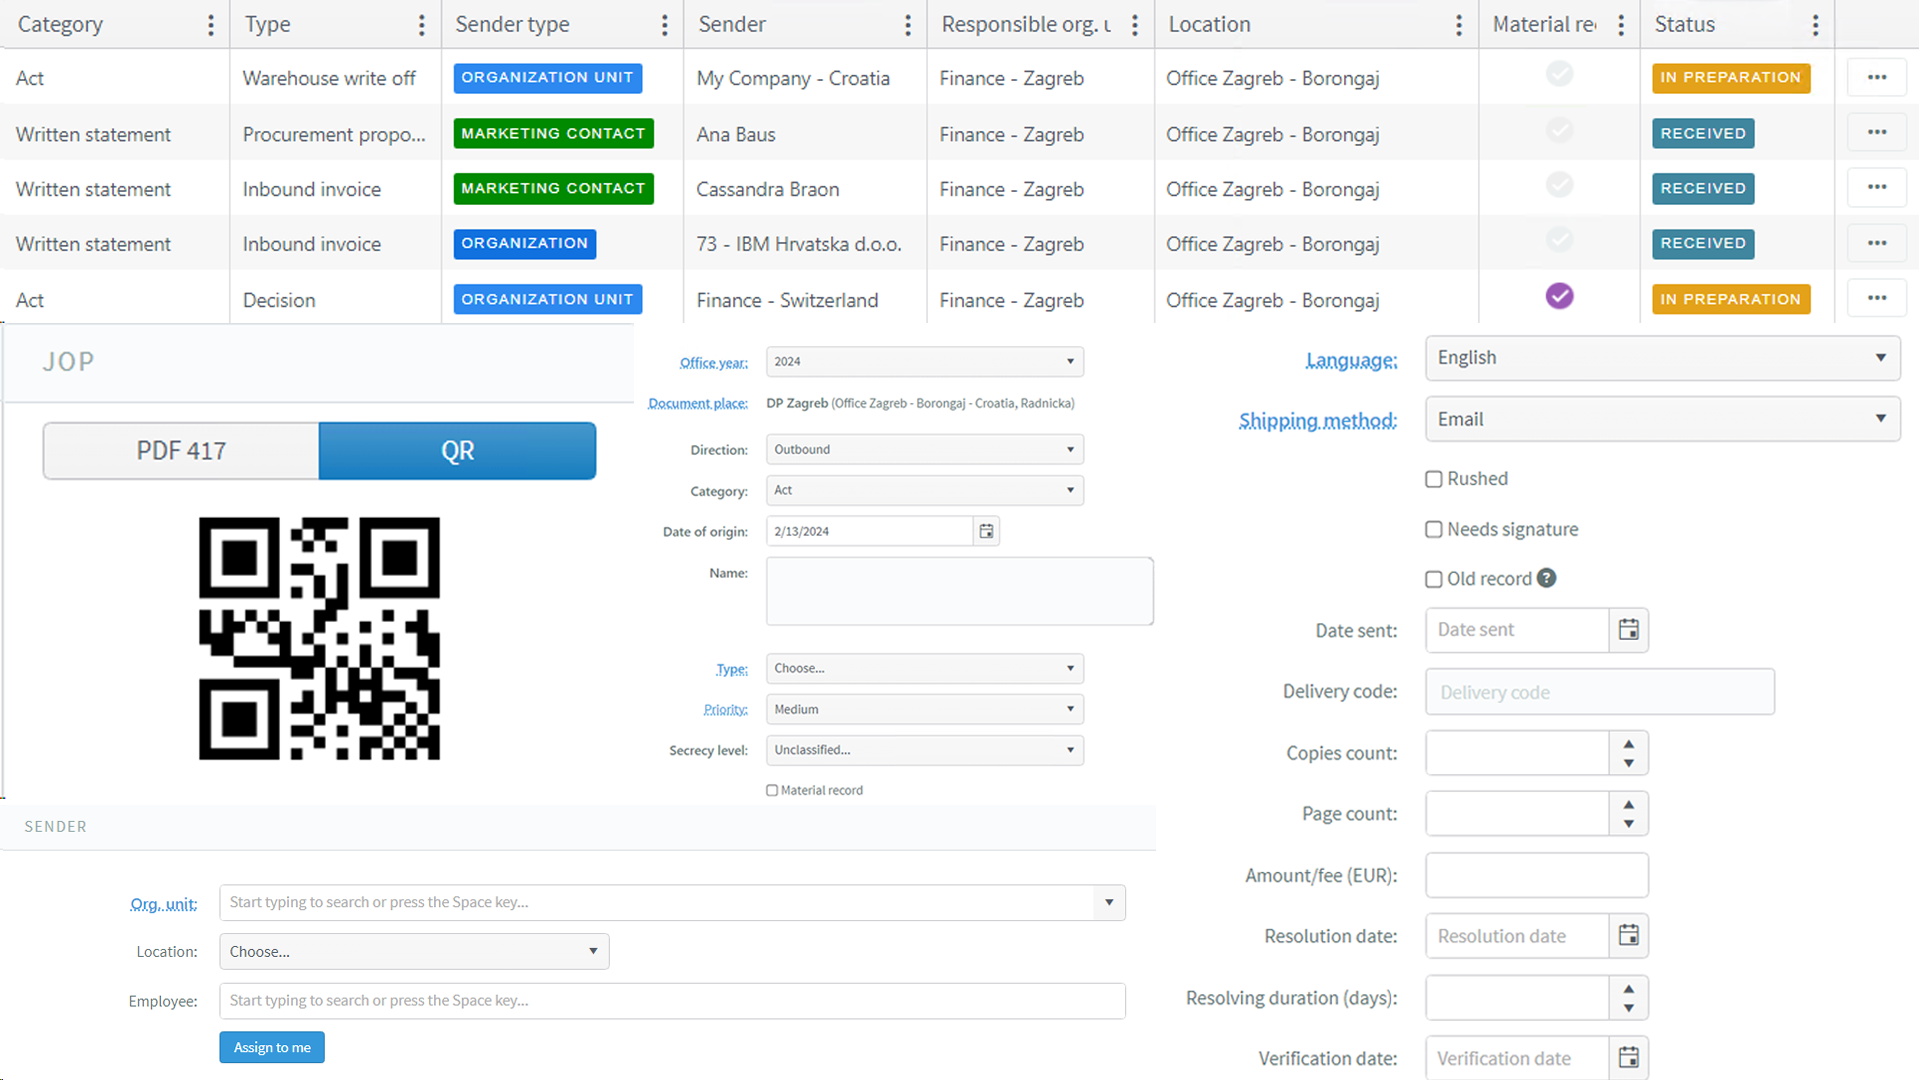Image resolution: width=1920 pixels, height=1080 pixels.
Task: Open Category column options menu
Action: click(x=210, y=25)
